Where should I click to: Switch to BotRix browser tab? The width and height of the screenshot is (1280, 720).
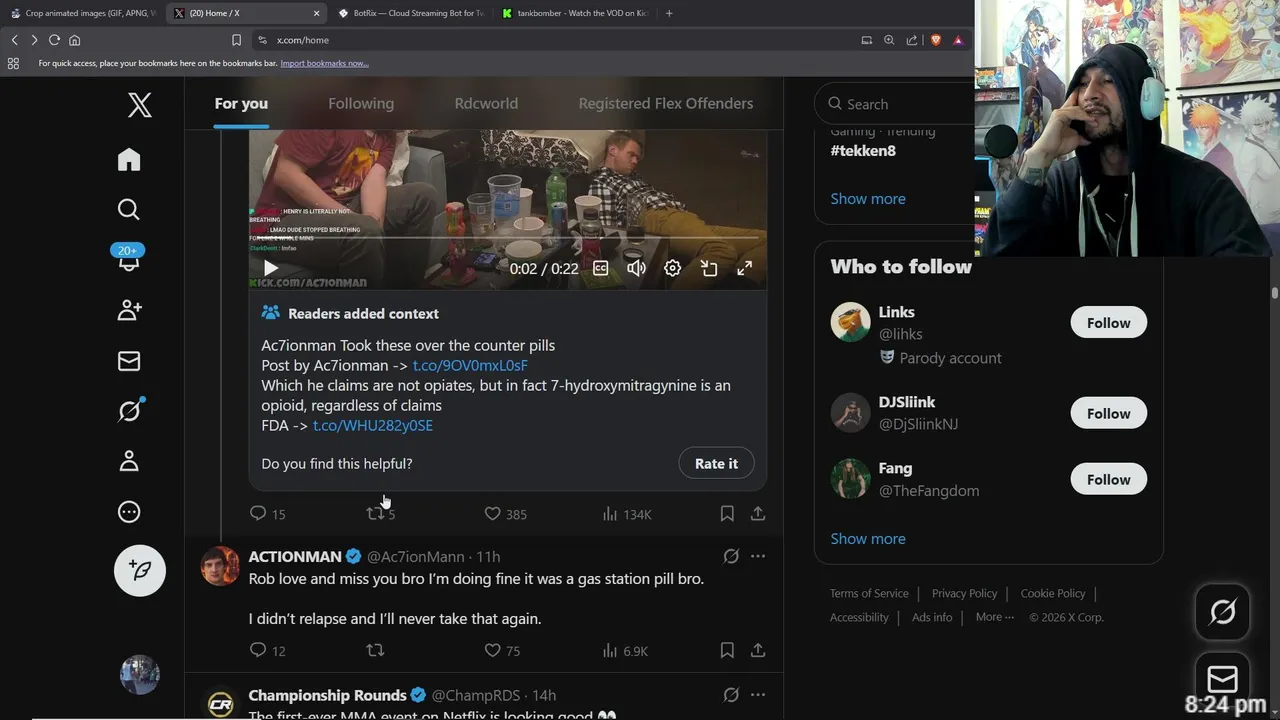pyautogui.click(x=411, y=13)
